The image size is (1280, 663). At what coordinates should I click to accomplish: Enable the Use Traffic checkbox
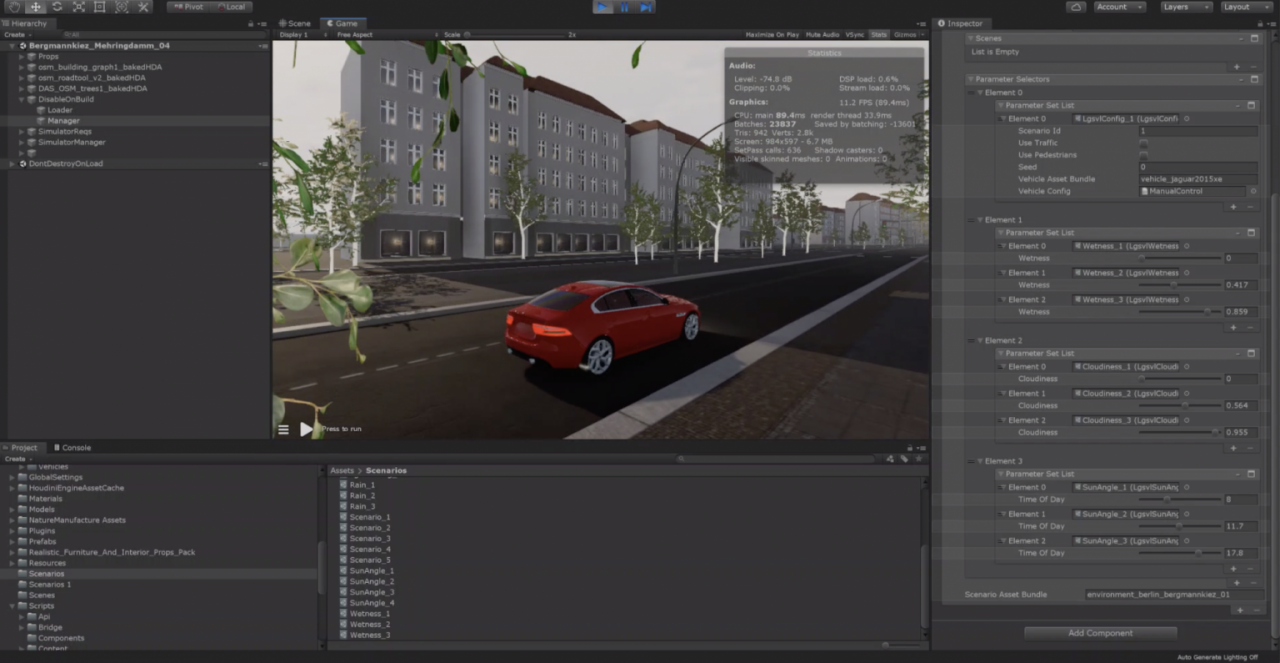1144,143
